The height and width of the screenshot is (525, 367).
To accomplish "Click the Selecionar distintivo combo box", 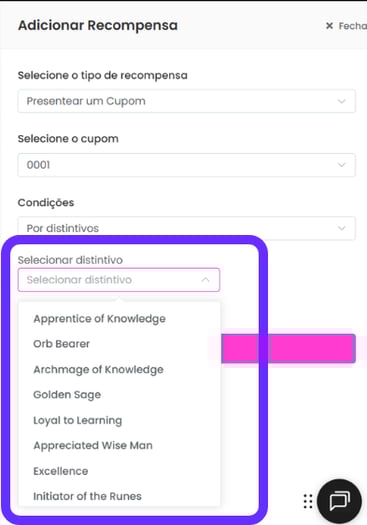I will [119, 280].
